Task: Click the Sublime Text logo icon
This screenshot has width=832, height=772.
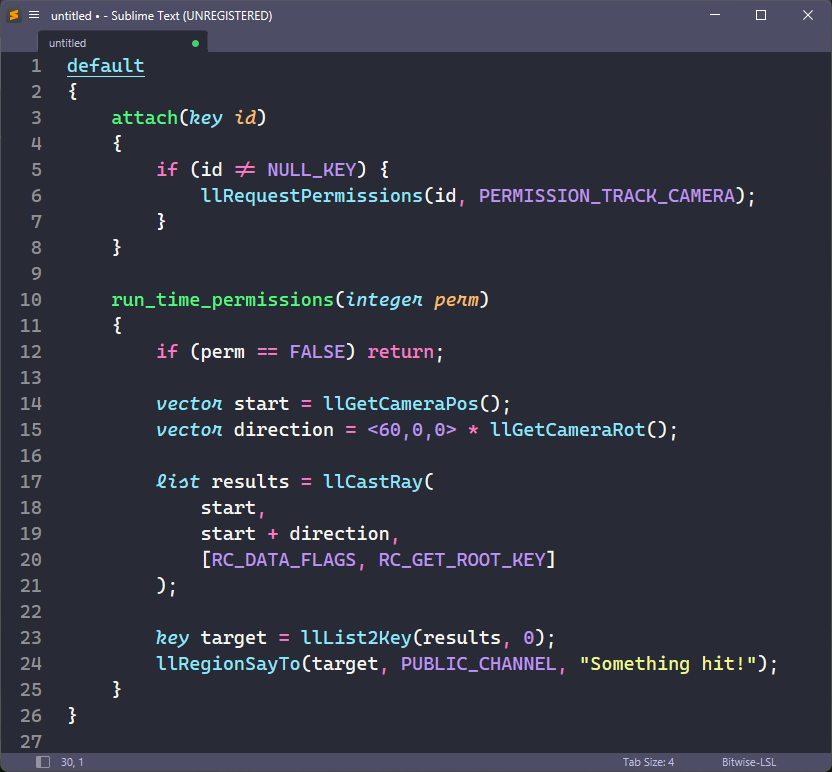Action: coord(14,15)
